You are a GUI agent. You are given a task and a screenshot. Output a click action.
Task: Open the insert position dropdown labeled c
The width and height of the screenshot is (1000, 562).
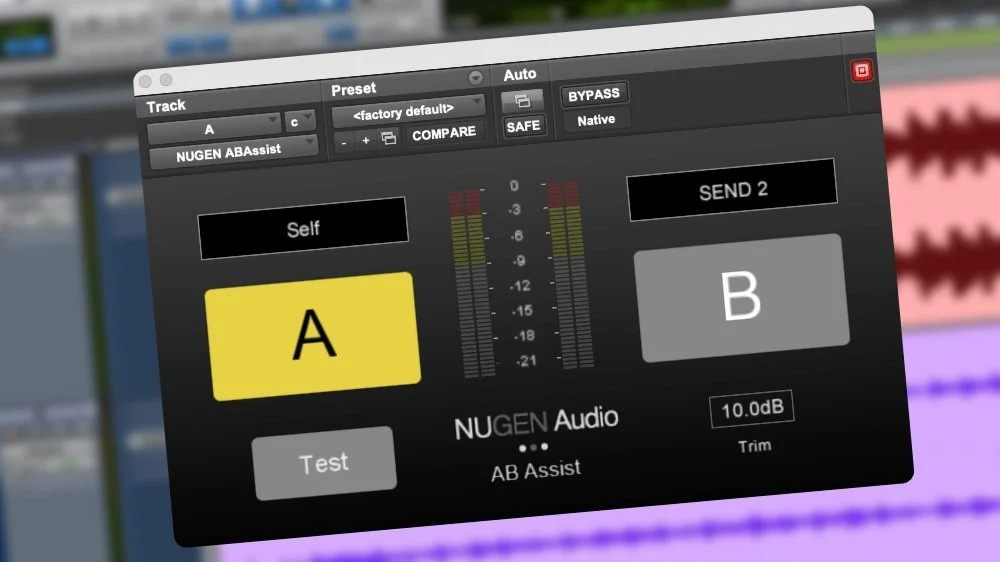(x=298, y=121)
